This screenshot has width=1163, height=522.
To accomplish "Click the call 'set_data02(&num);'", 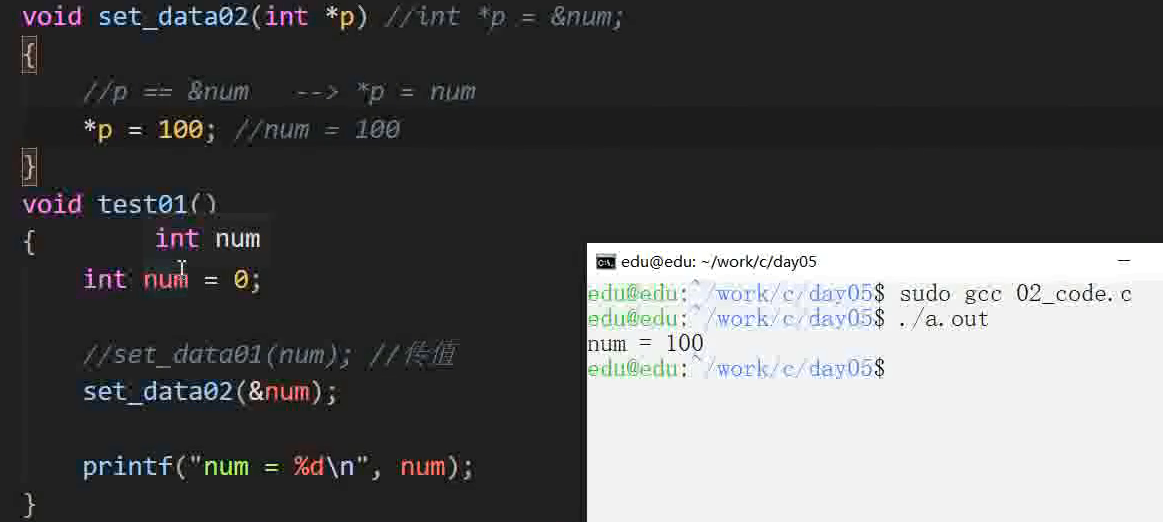I will click(x=210, y=392).
